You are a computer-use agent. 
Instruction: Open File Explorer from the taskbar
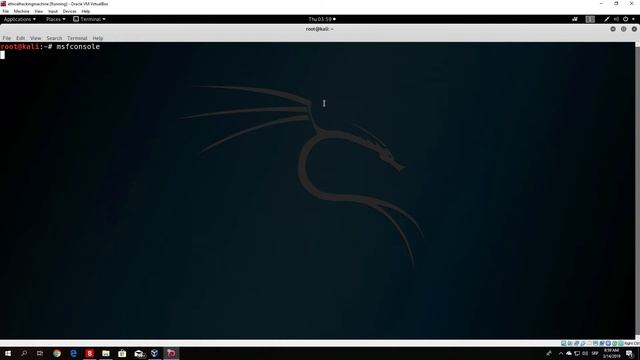[106, 353]
